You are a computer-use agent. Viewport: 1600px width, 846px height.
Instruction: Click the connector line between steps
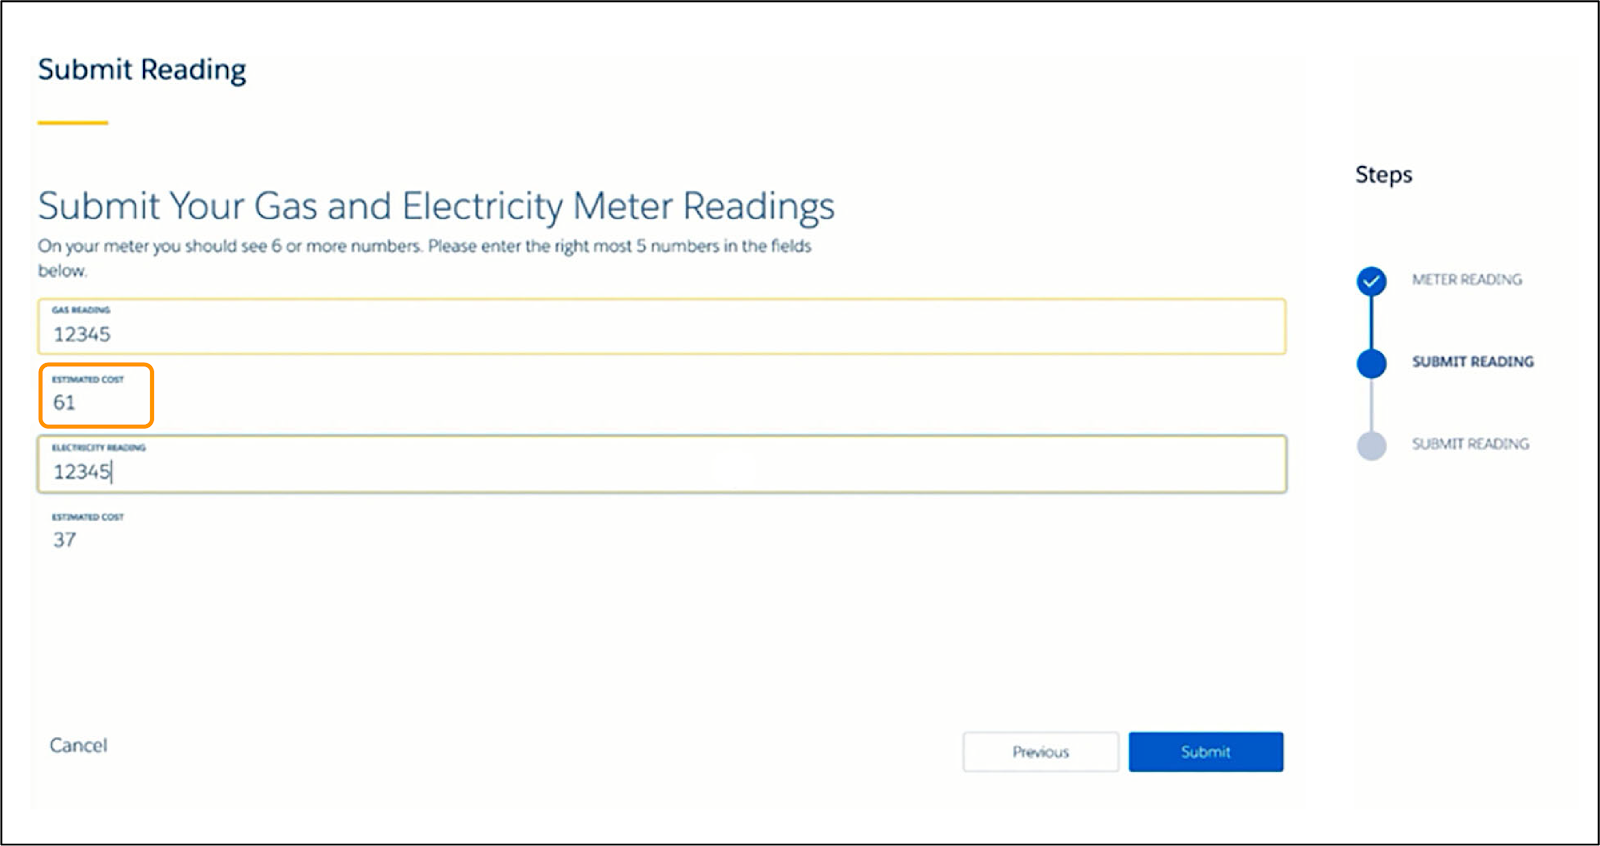coord(1370,320)
